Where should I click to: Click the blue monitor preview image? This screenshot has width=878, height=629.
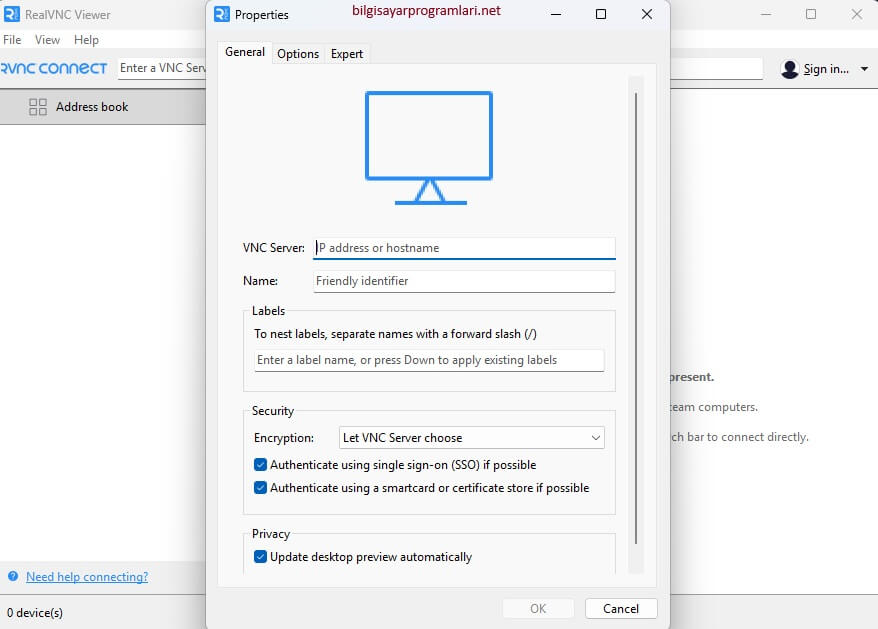coord(429,148)
